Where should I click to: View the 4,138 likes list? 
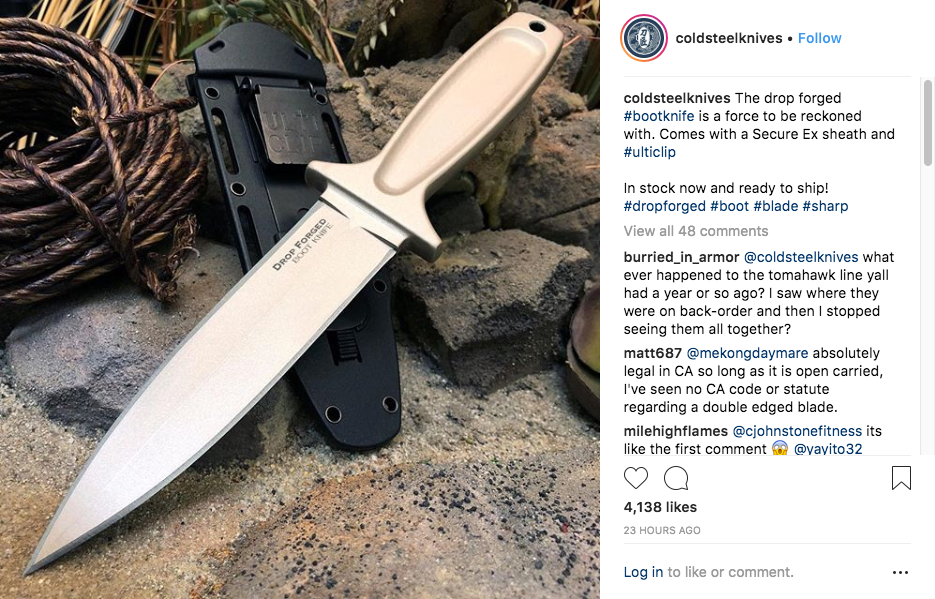660,507
